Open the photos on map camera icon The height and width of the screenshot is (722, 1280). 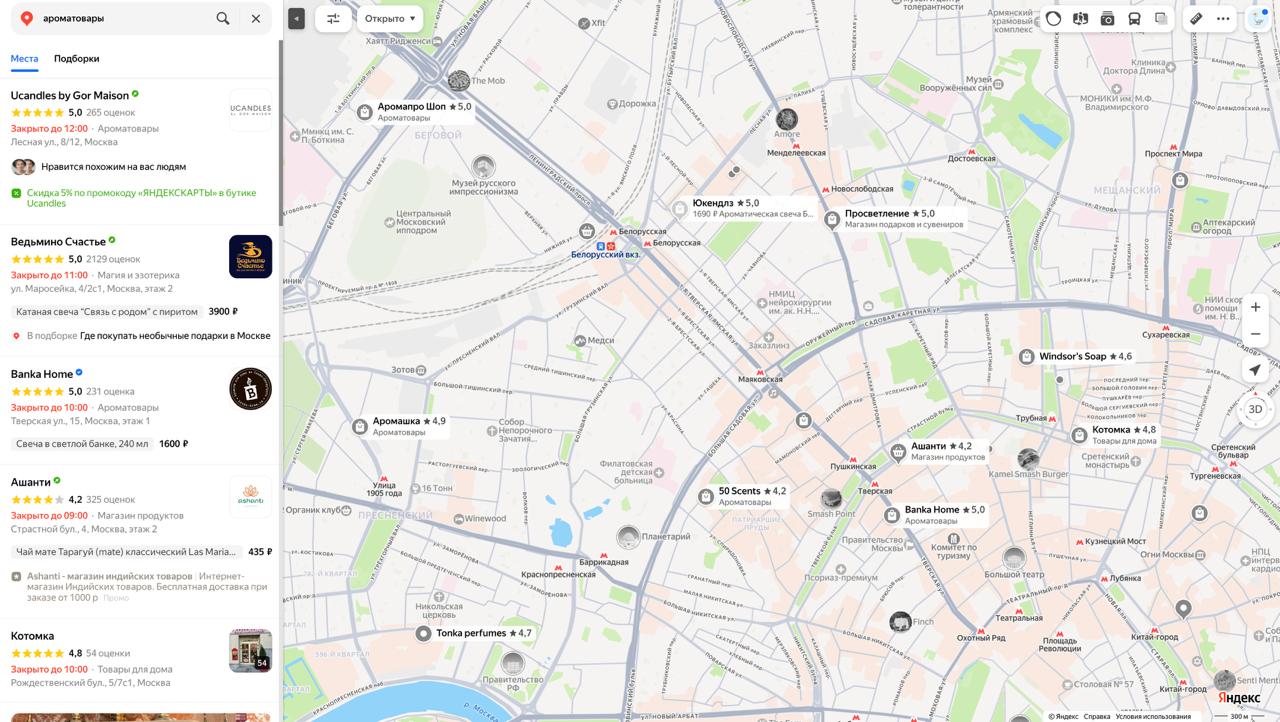1107,18
